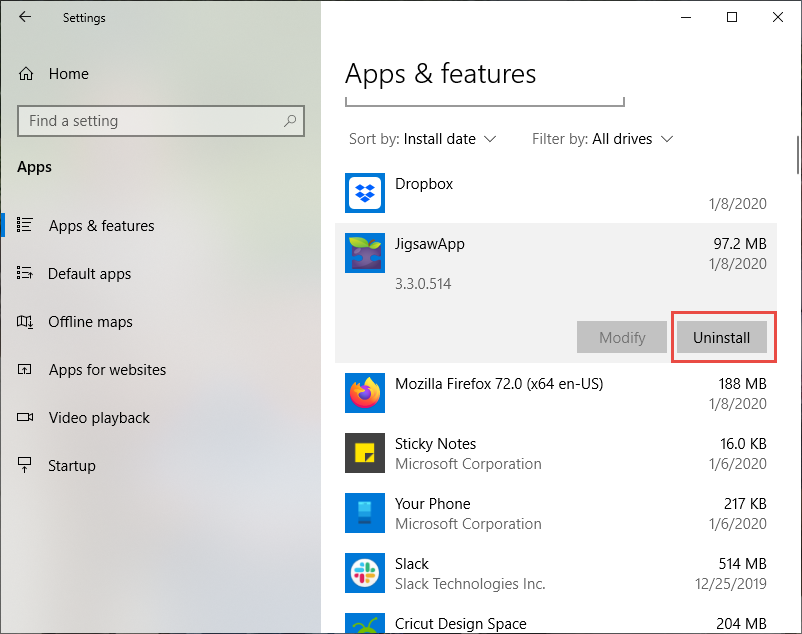Go back using the back arrow

point(25,17)
